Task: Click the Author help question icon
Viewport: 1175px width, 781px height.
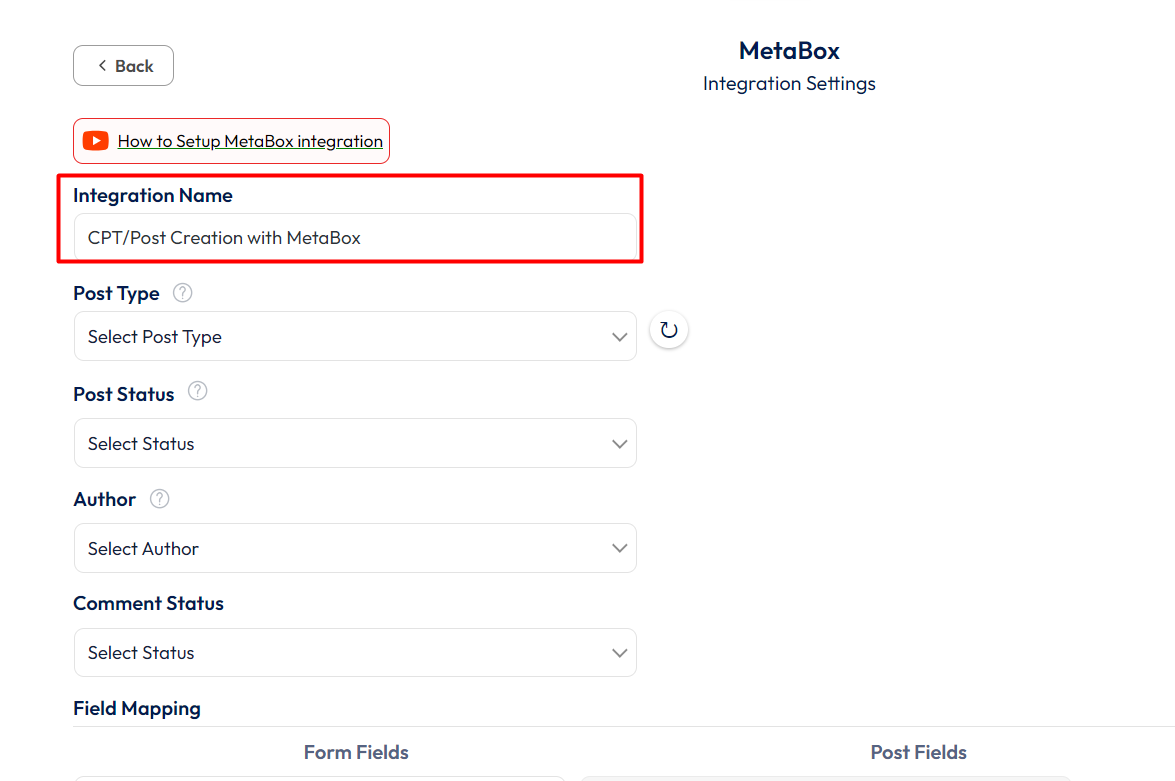Action: pos(160,498)
